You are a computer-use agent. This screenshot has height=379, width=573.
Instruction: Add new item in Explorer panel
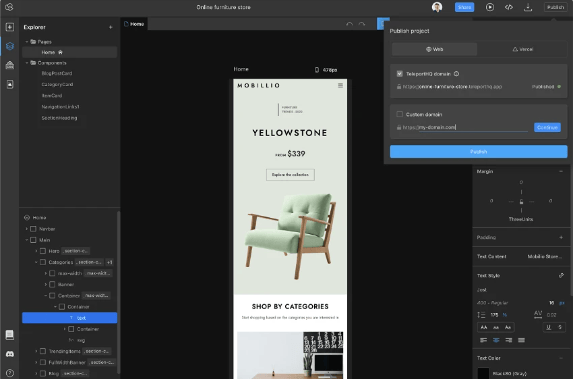pos(111,27)
